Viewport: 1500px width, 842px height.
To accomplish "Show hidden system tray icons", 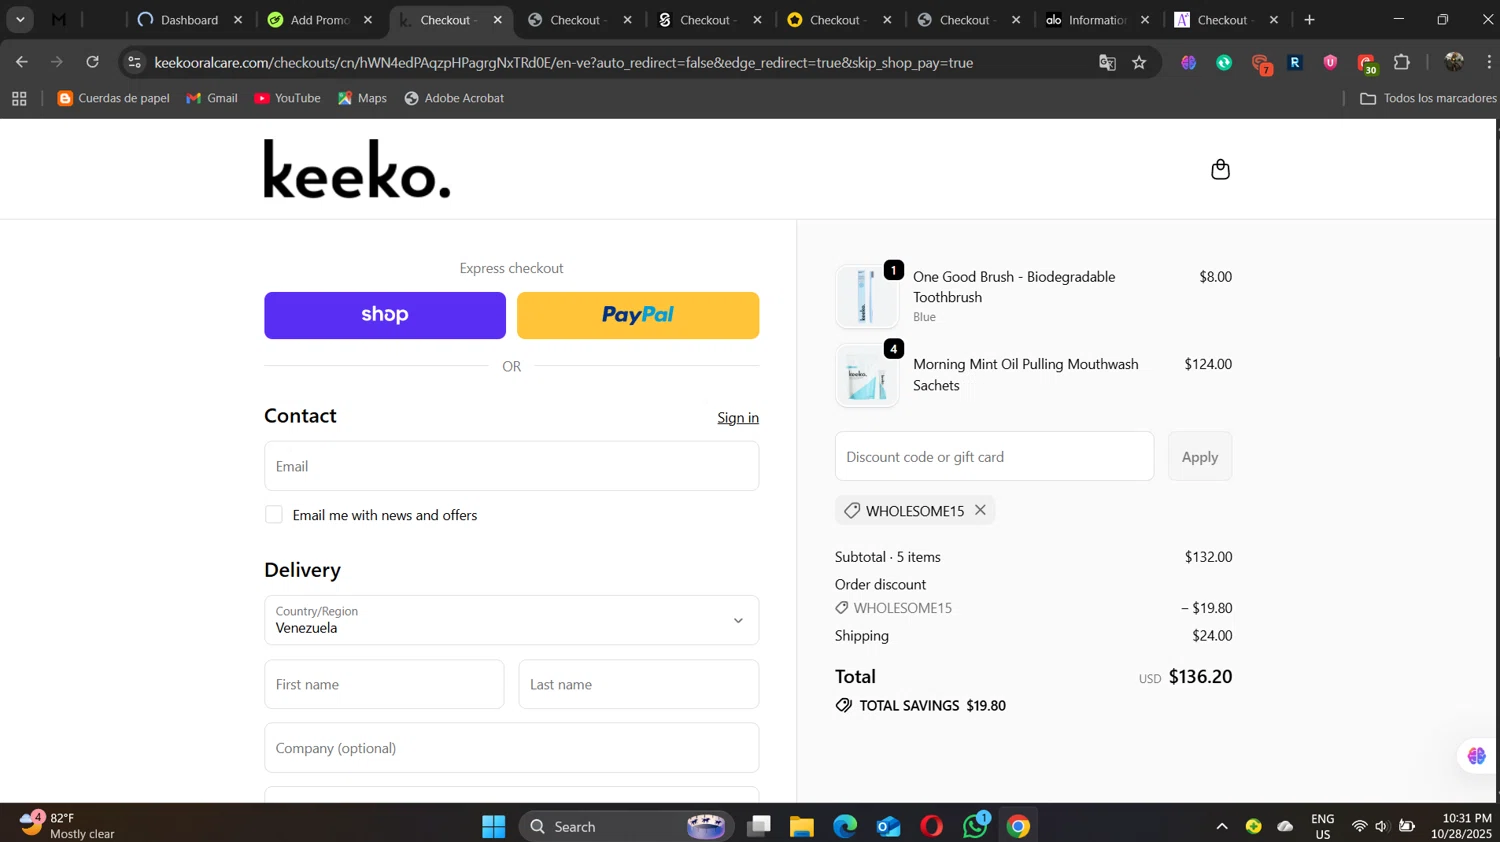I will (x=1221, y=826).
